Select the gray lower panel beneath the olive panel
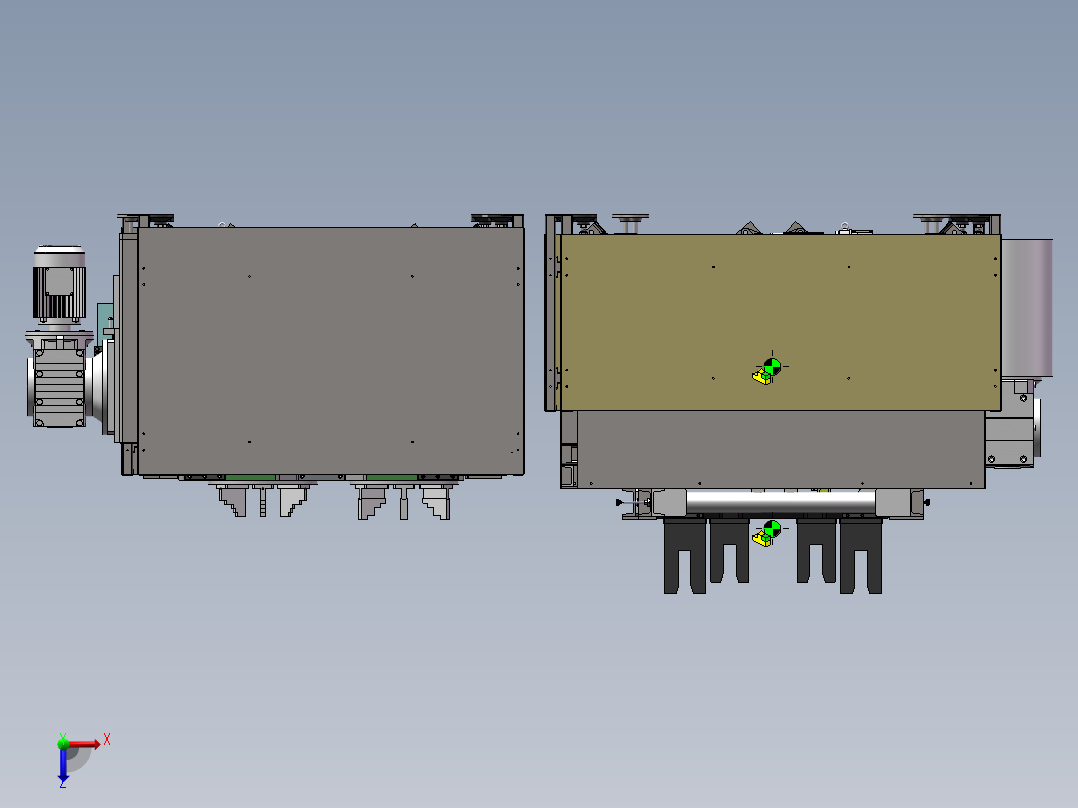Image resolution: width=1078 pixels, height=808 pixels. tap(781, 450)
